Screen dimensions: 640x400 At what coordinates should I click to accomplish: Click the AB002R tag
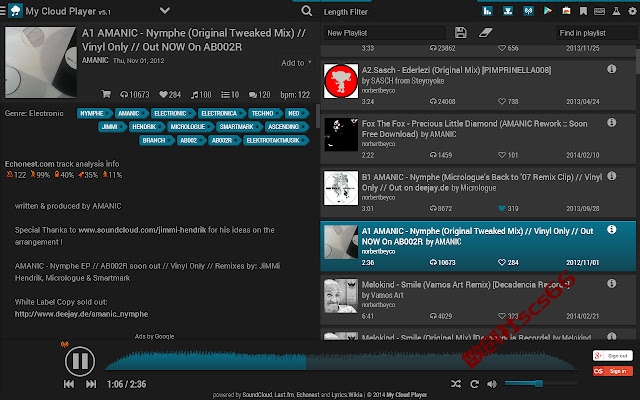224,140
